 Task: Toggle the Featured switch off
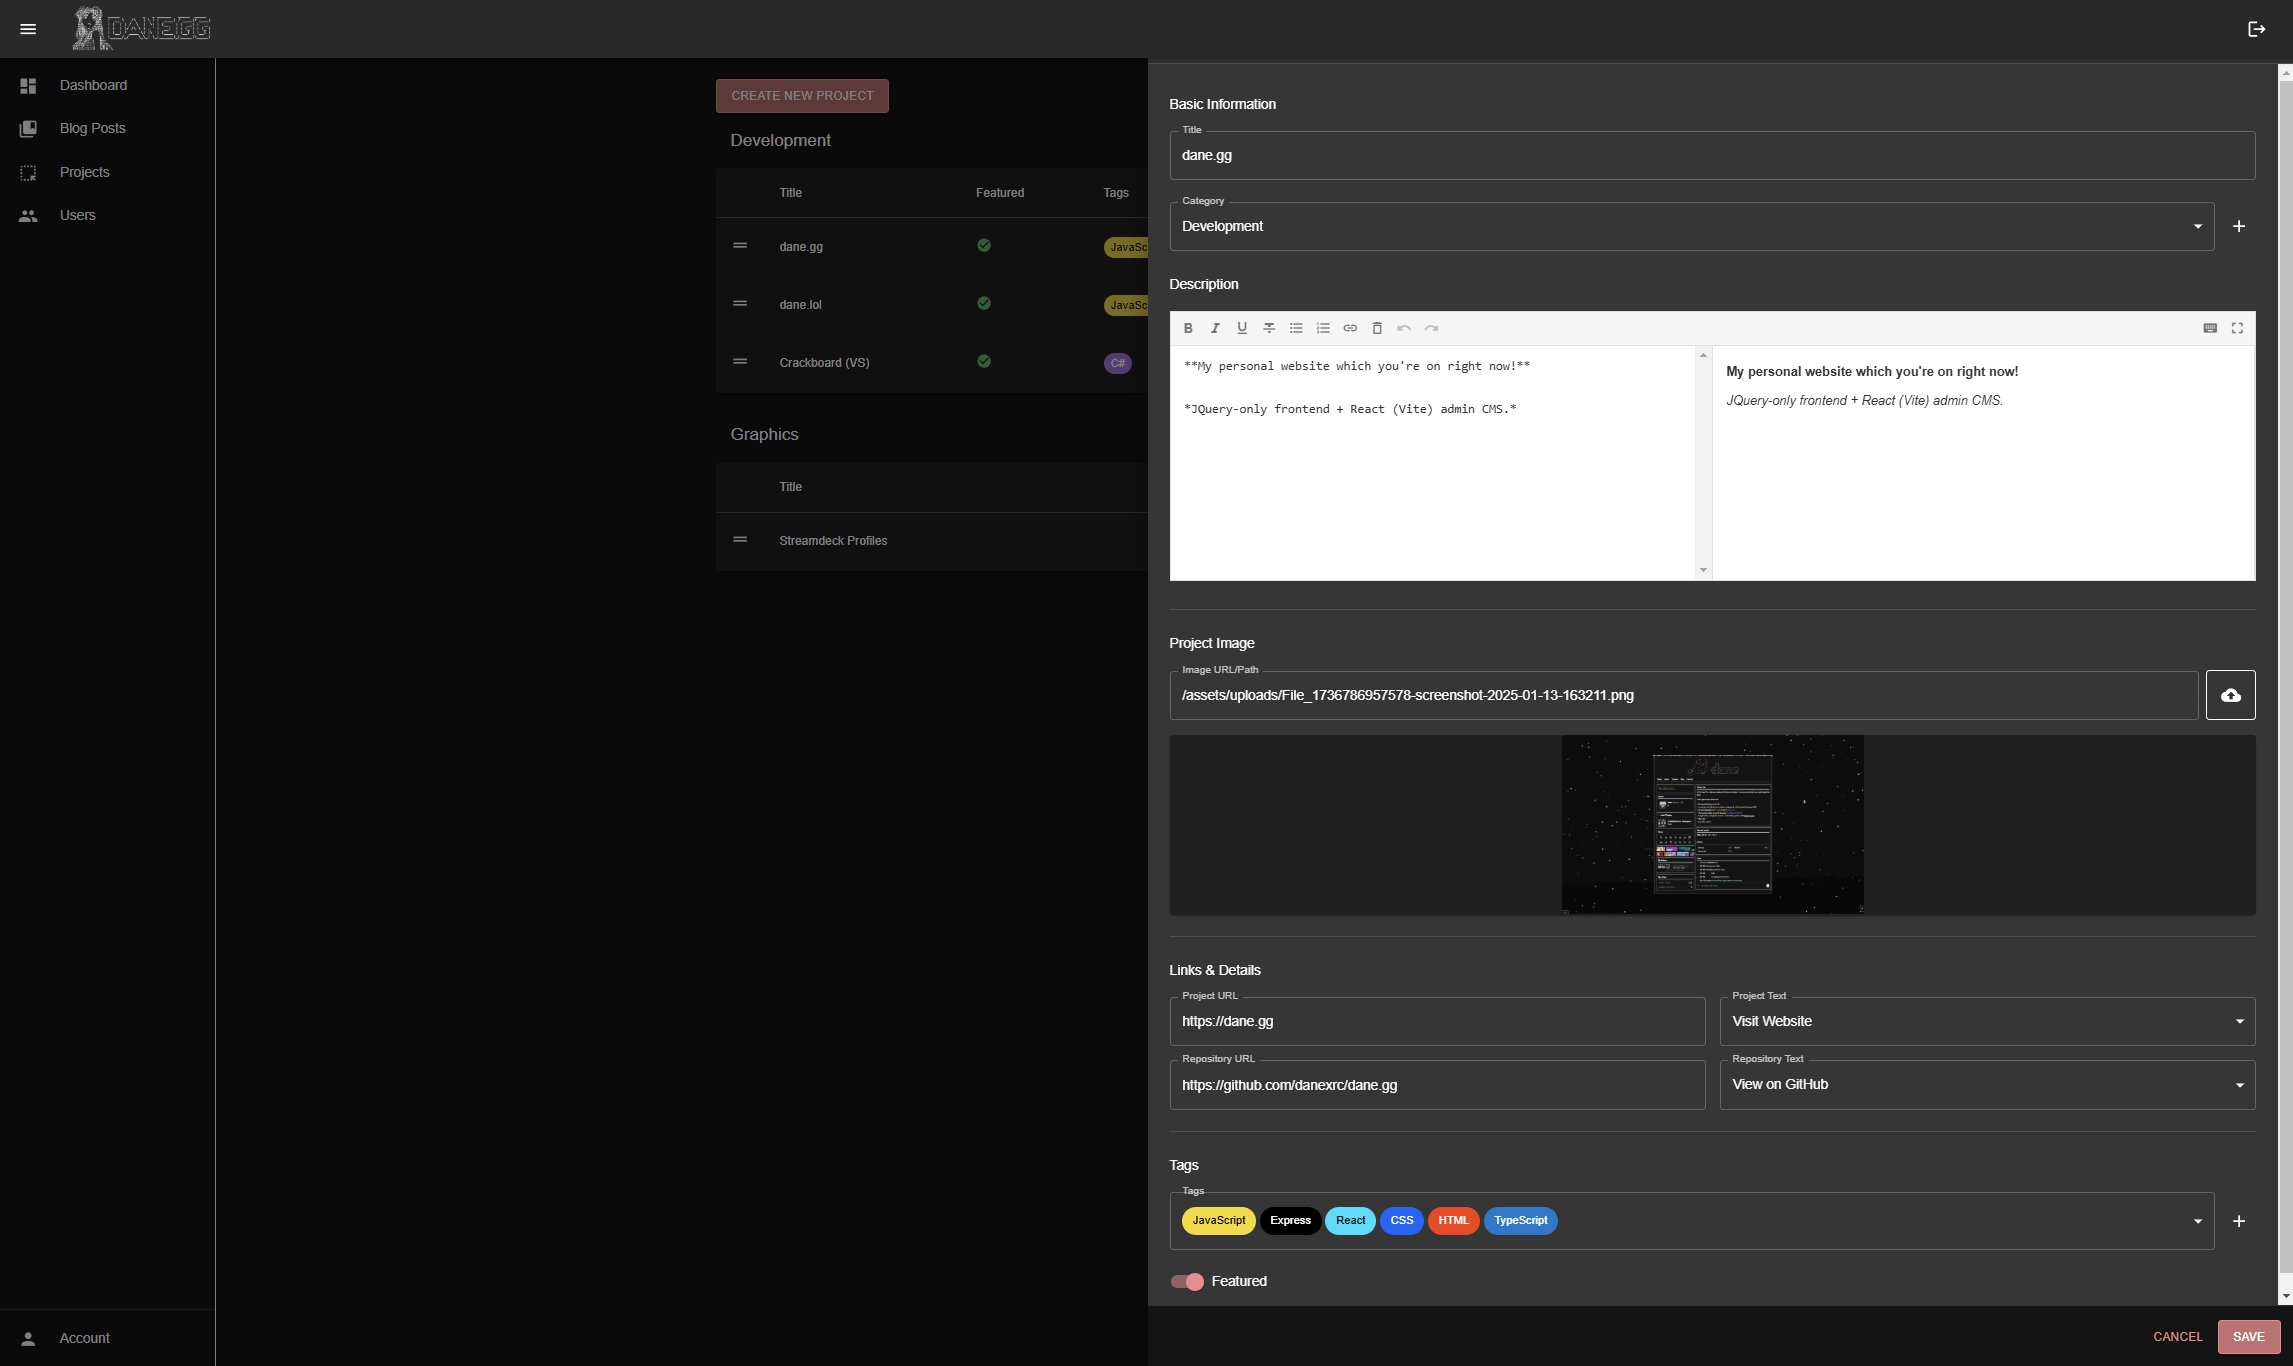click(1187, 1281)
